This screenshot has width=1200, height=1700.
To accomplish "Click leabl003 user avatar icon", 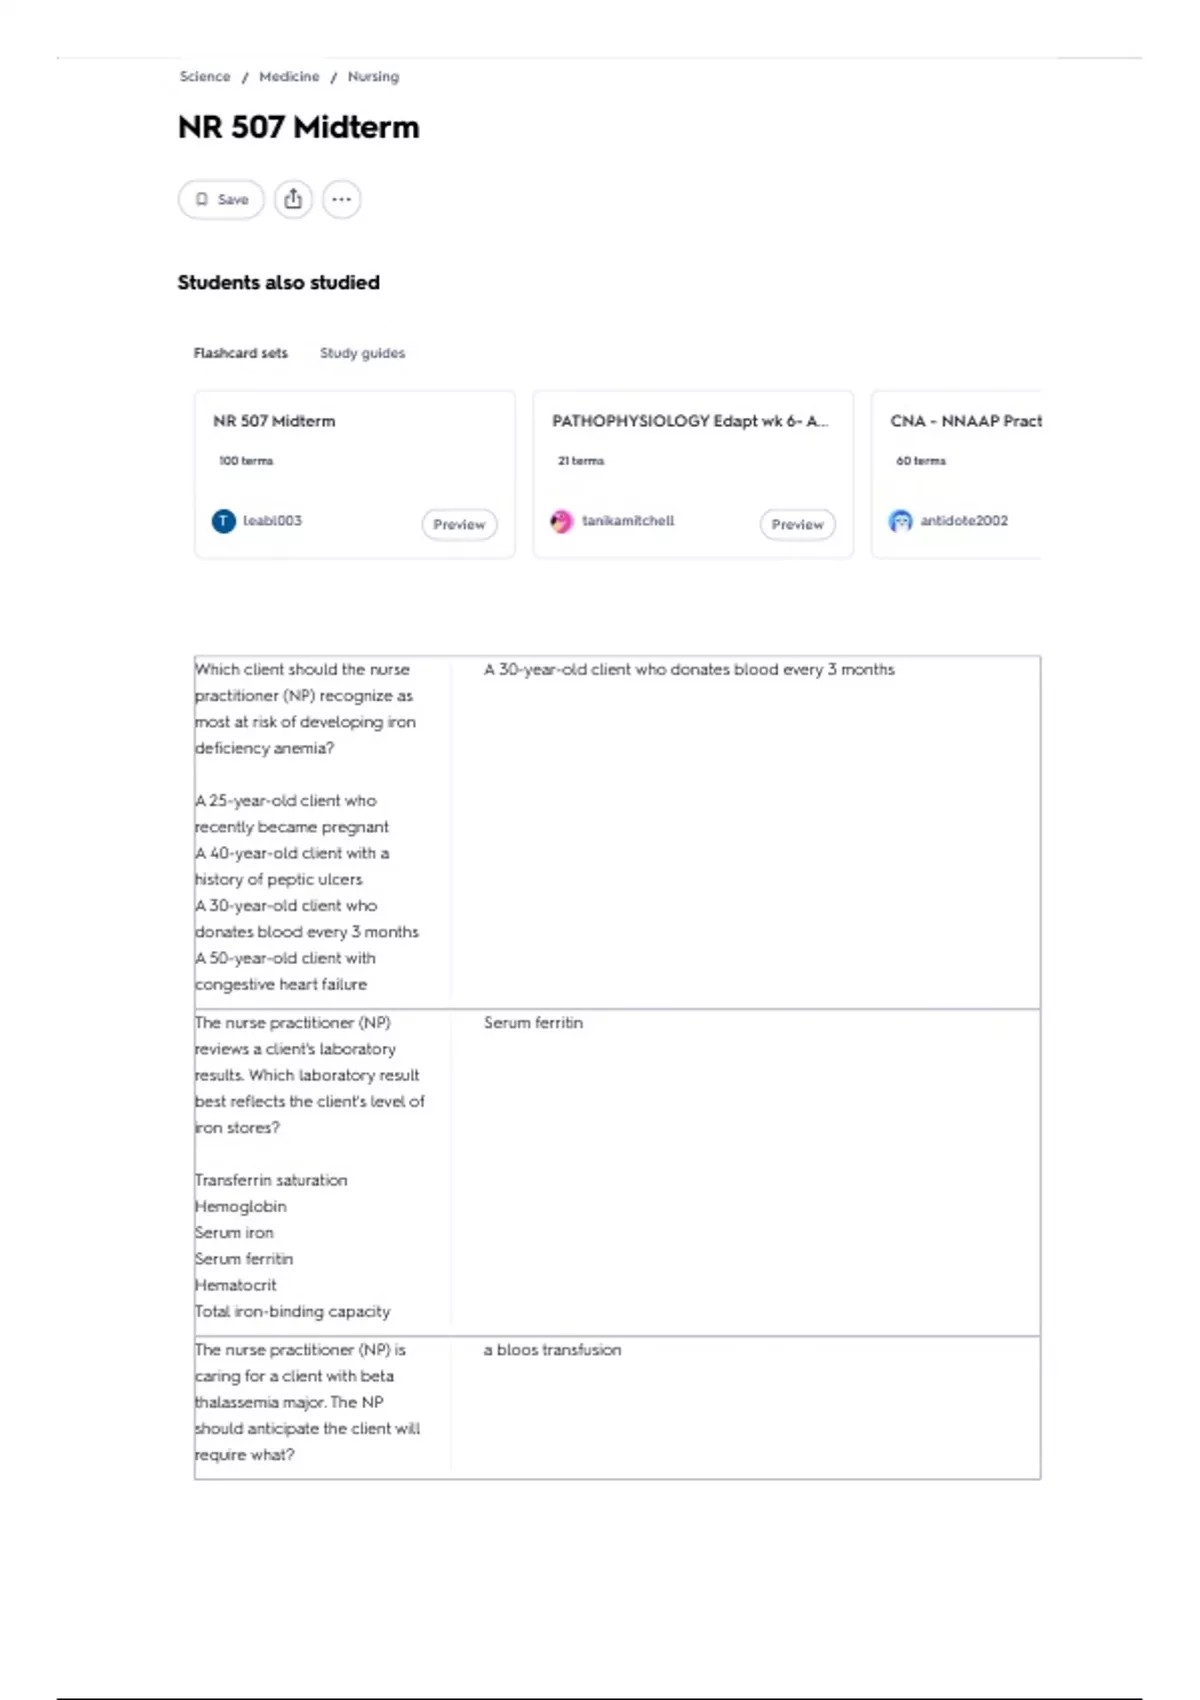I will [224, 521].
